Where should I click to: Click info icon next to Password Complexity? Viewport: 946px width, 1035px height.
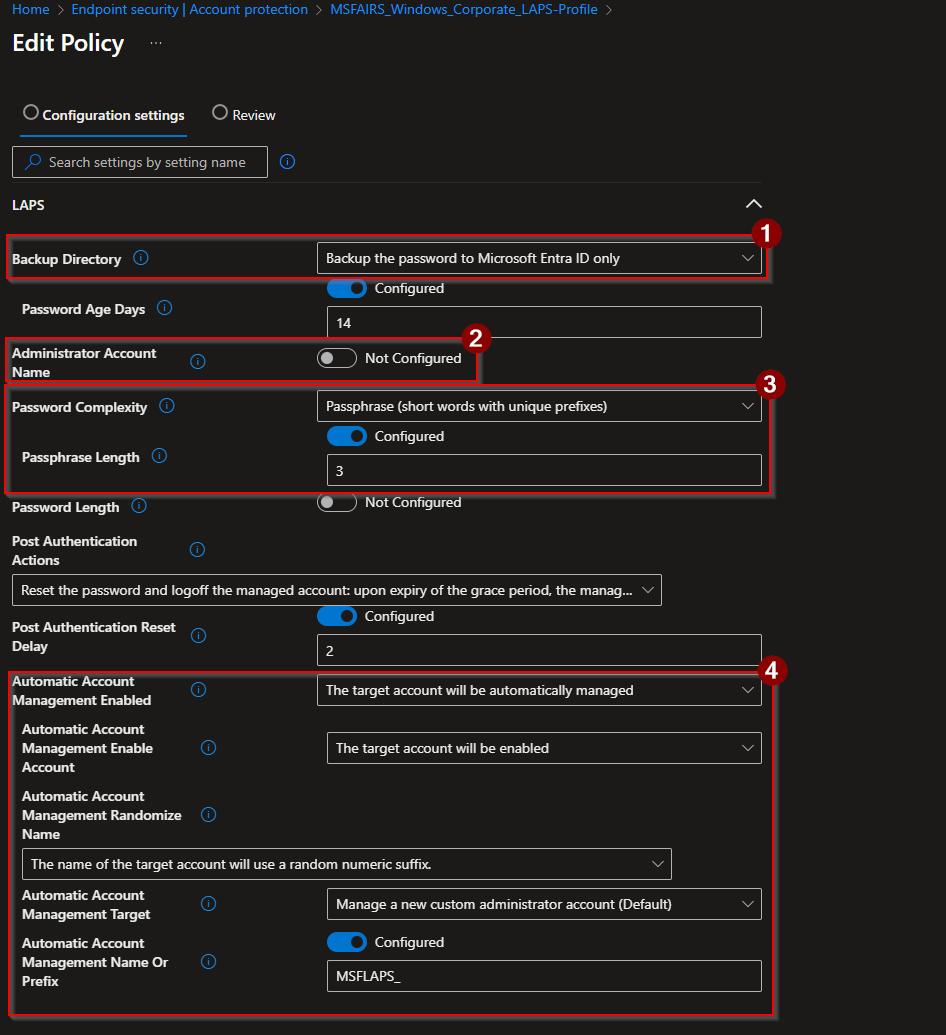[167, 406]
